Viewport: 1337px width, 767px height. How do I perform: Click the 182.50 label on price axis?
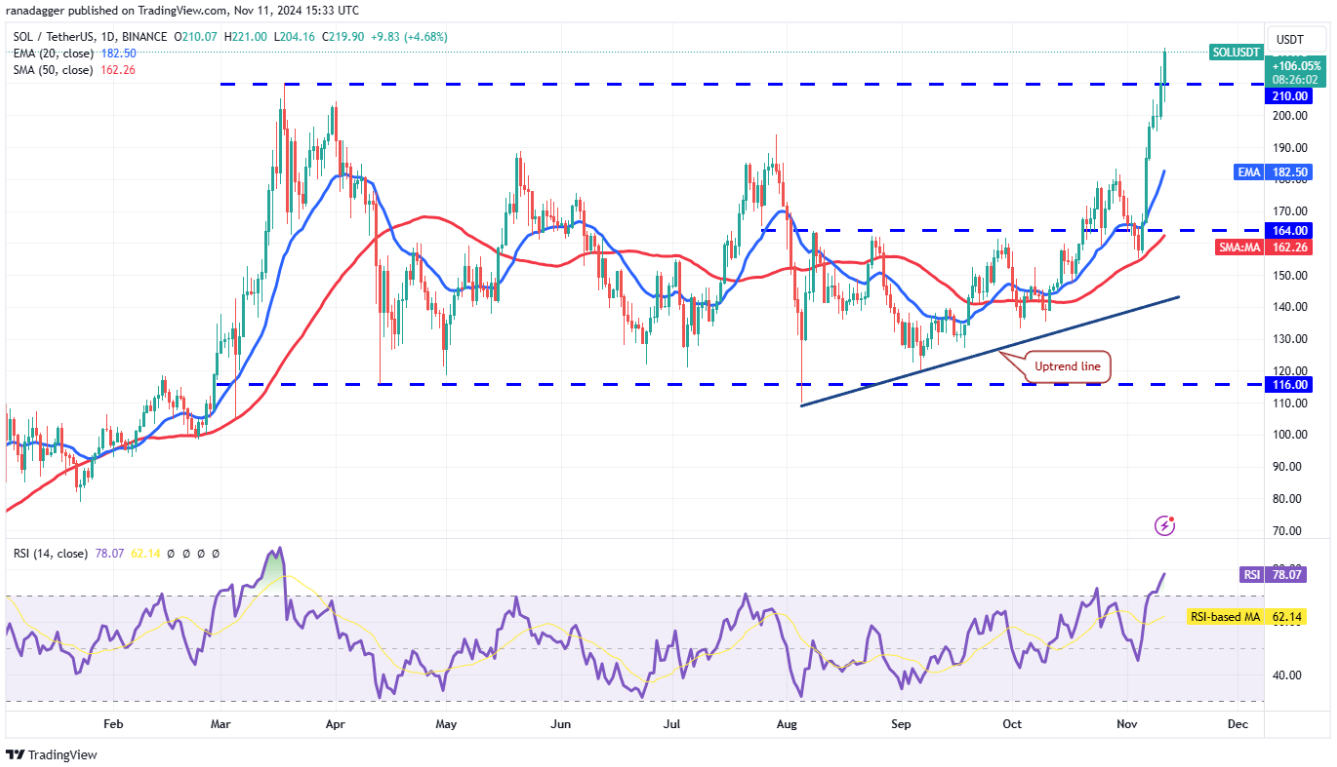[x=1289, y=172]
